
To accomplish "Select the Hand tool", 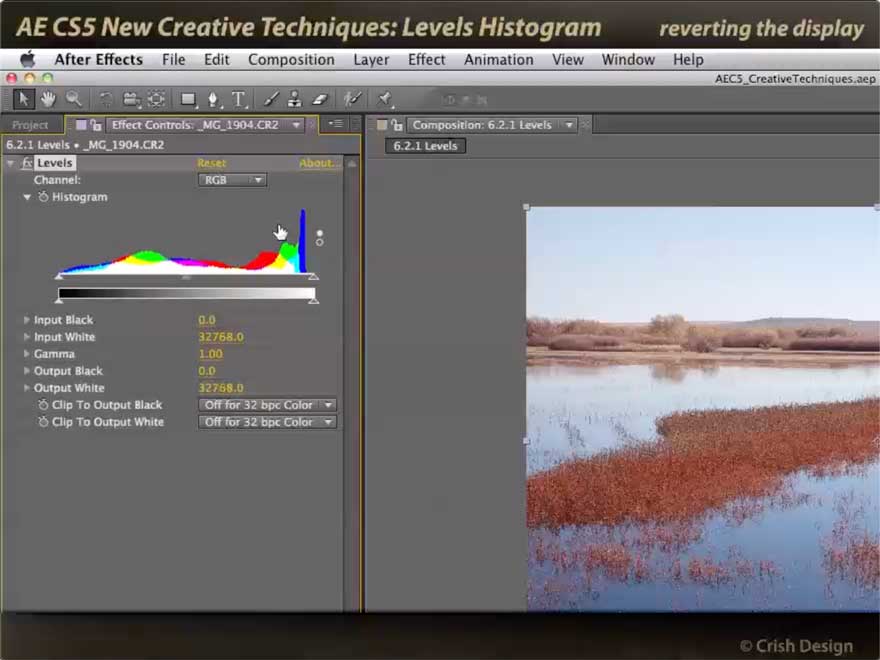I will 48,99.
